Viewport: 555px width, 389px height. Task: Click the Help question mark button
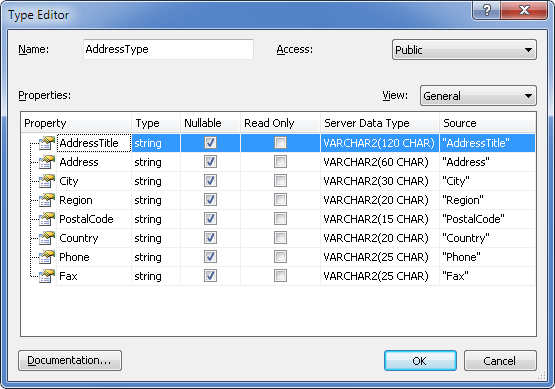coord(487,10)
